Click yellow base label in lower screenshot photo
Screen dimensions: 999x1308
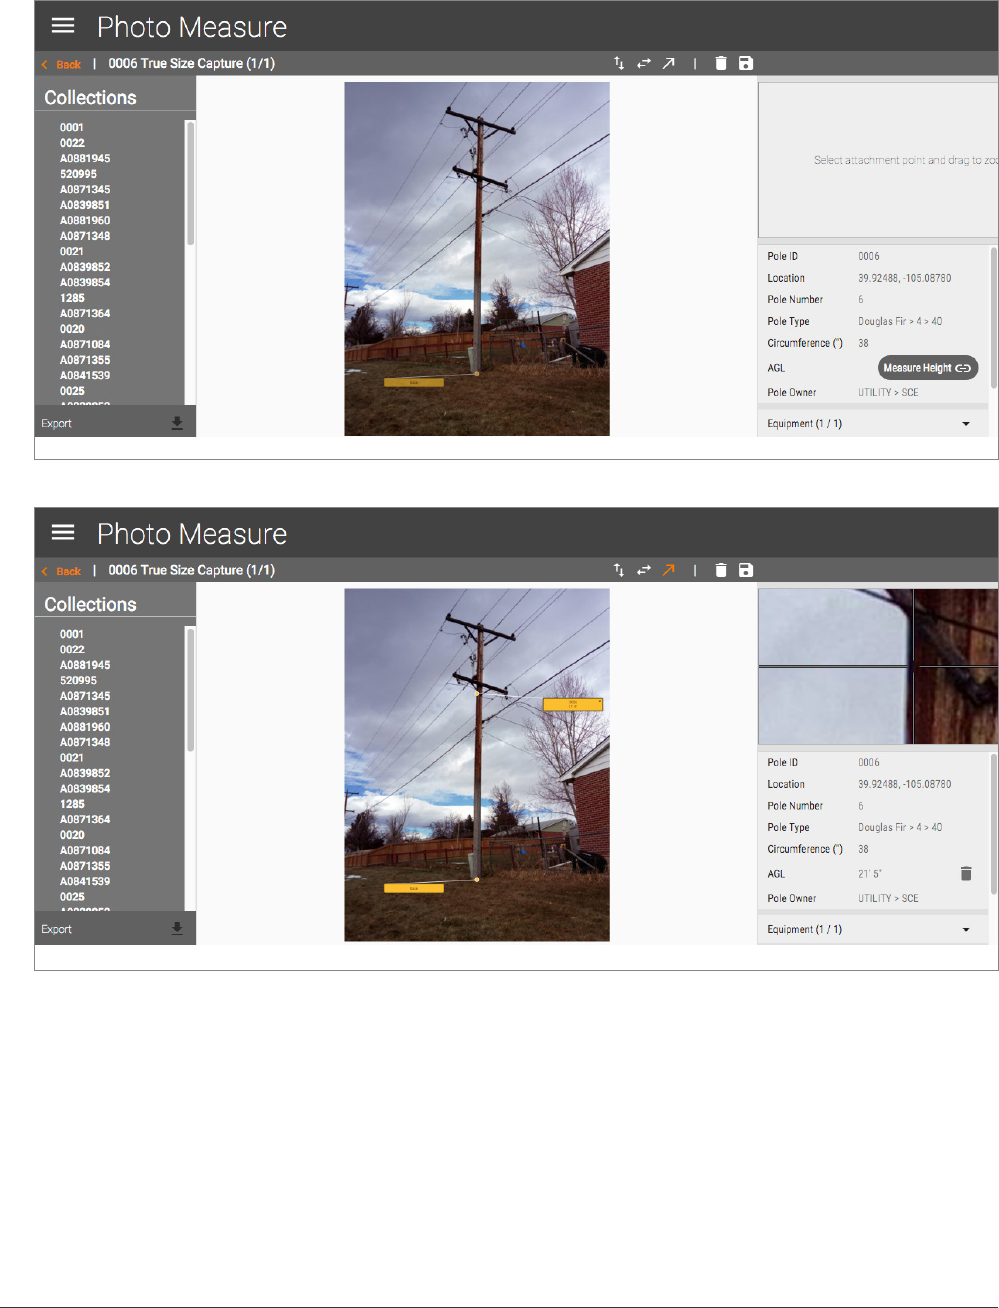tap(414, 888)
